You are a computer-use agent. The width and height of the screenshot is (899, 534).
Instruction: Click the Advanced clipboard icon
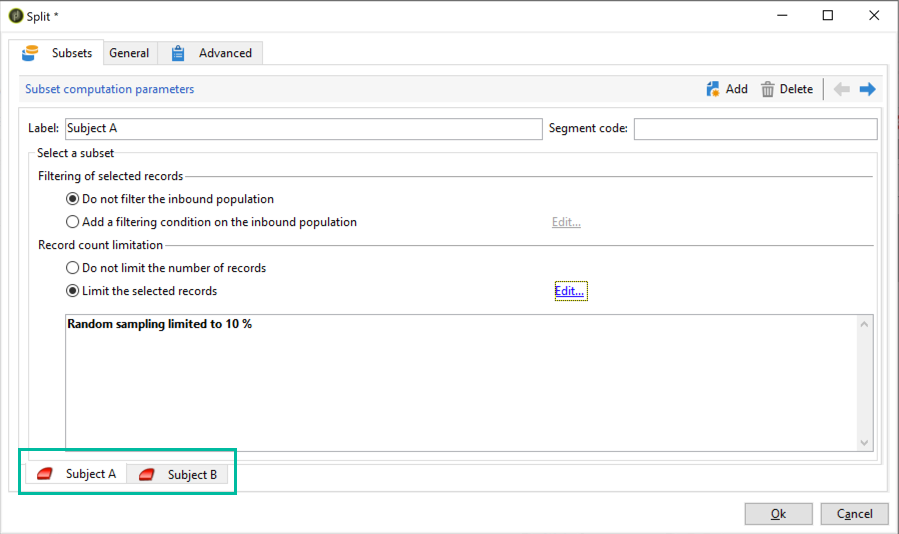pos(178,53)
